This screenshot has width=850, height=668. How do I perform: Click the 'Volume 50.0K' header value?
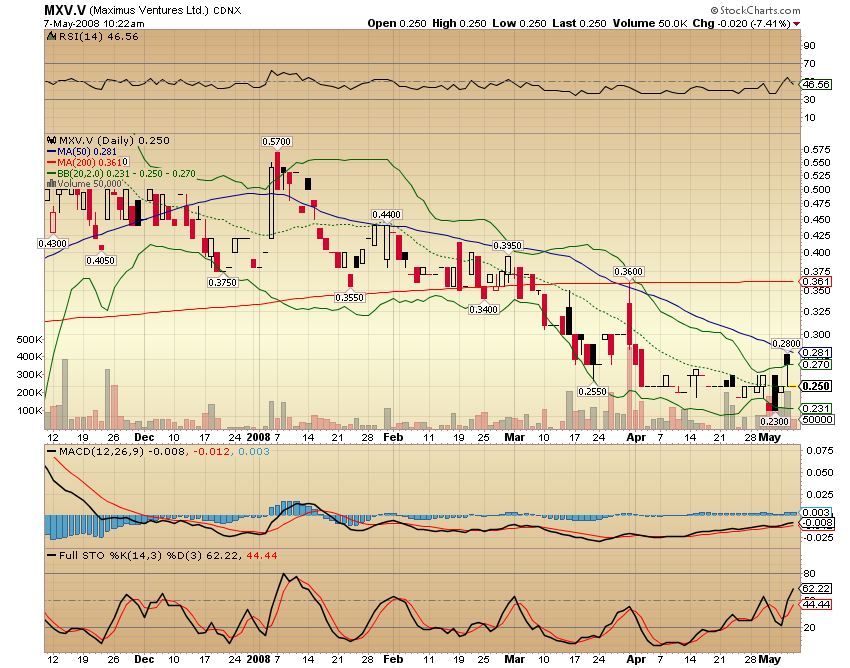click(650, 23)
